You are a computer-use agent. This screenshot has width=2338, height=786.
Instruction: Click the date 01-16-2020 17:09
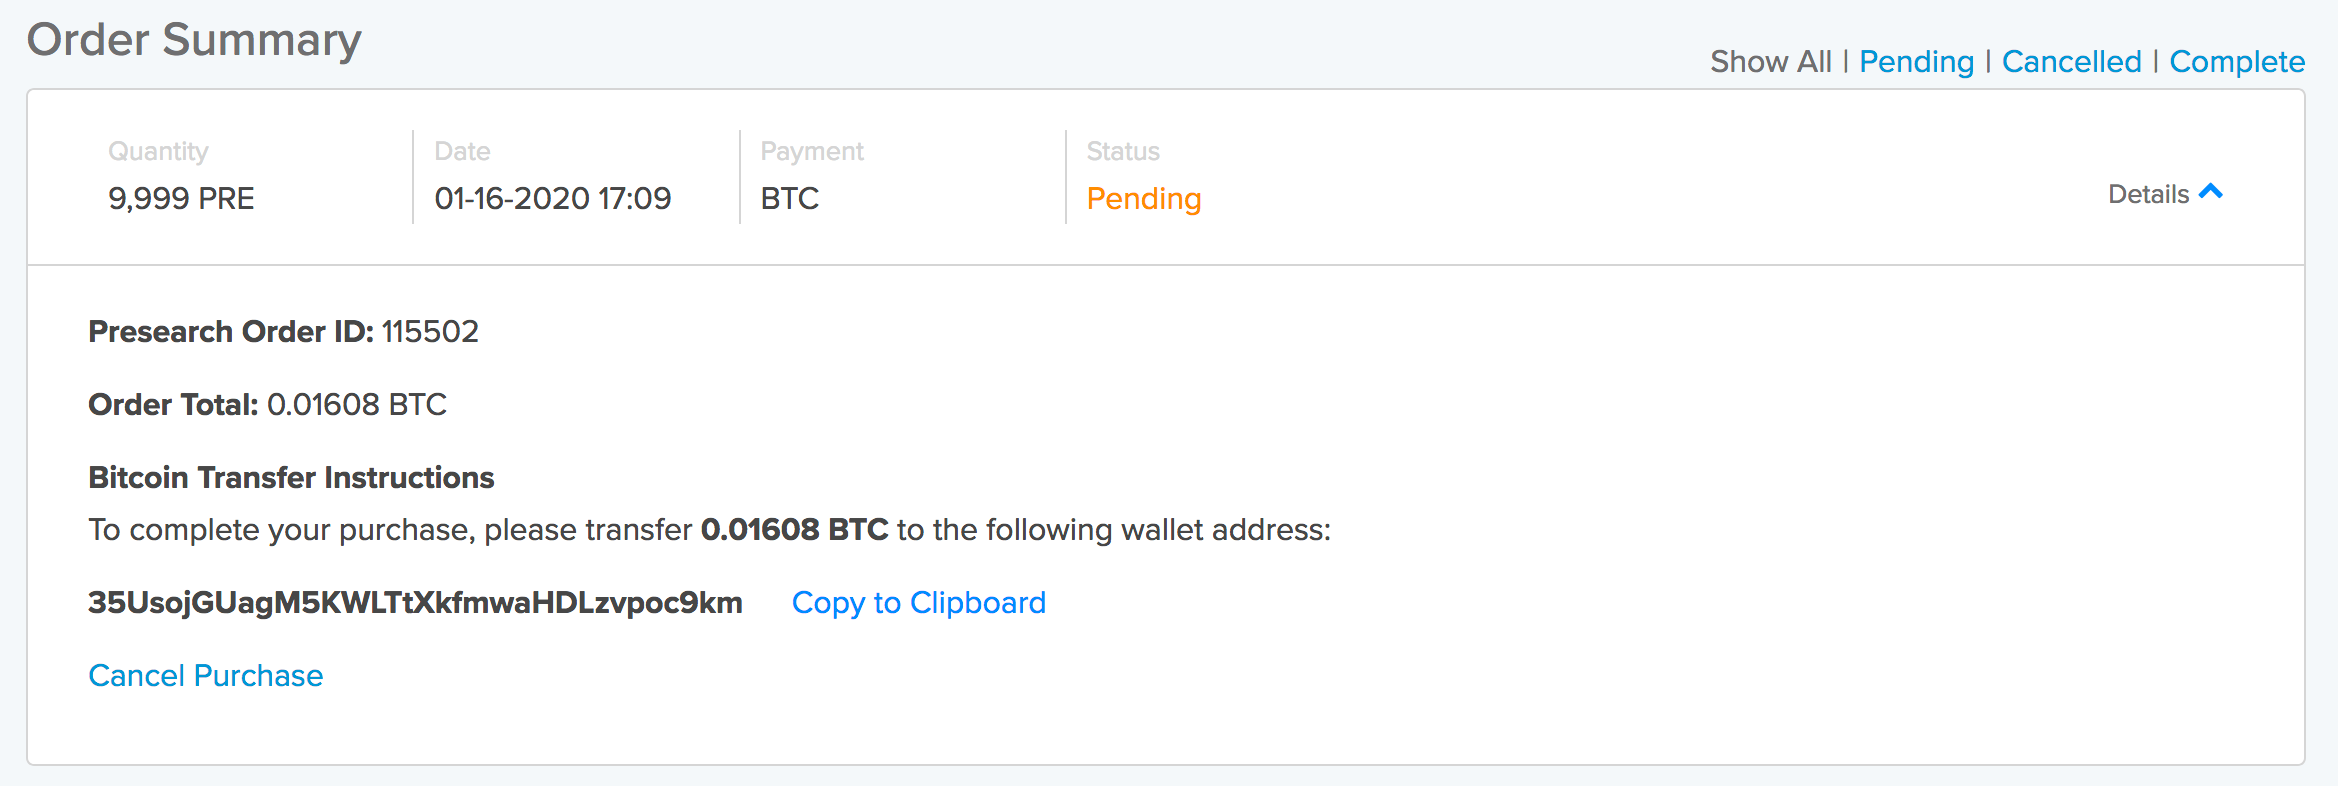[553, 199]
